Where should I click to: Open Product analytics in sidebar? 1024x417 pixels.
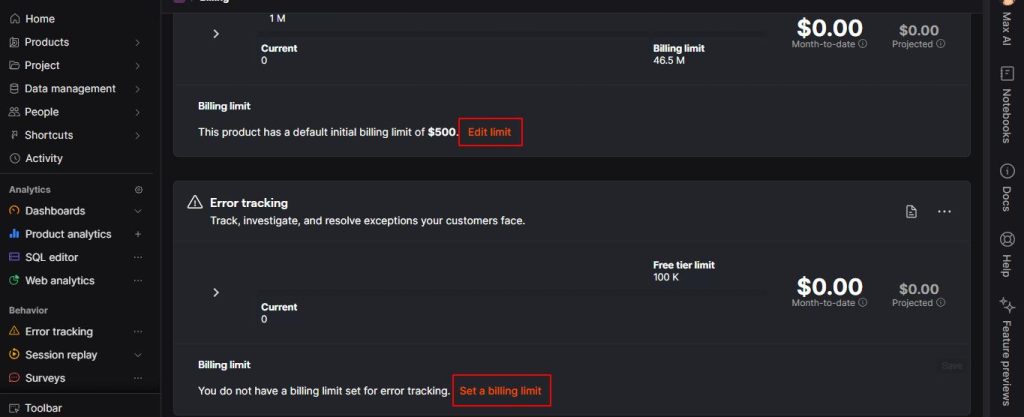(x=68, y=234)
